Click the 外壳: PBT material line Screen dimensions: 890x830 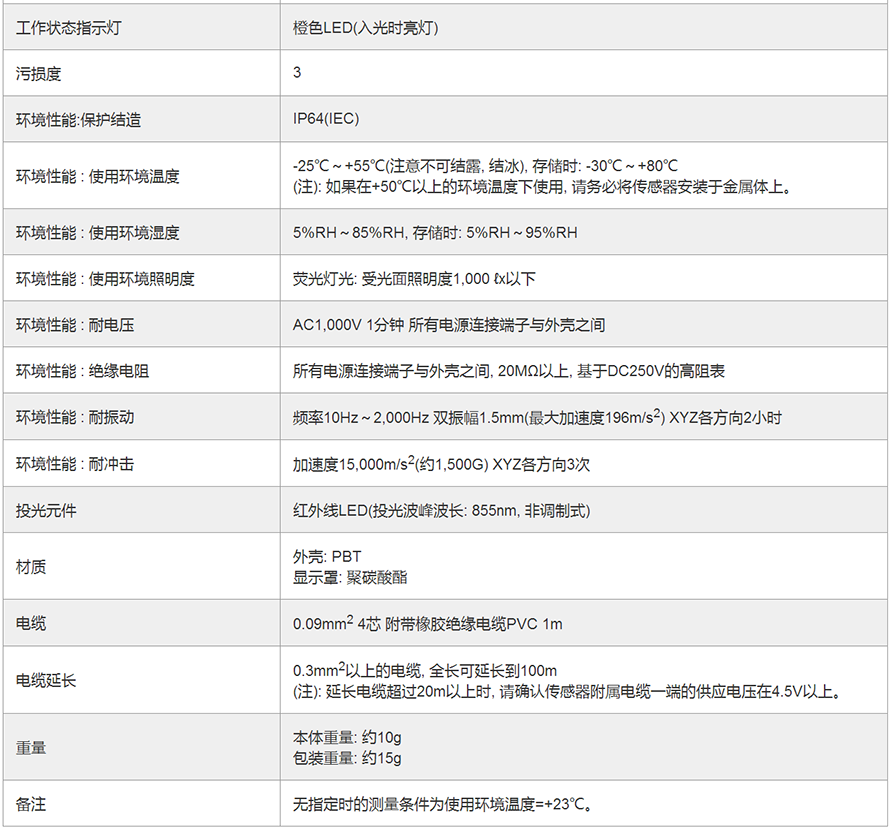[327, 557]
